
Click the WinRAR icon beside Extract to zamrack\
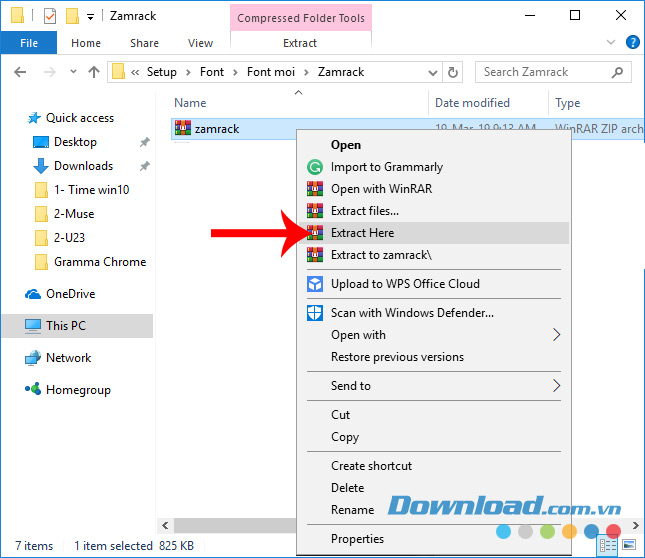pos(315,255)
